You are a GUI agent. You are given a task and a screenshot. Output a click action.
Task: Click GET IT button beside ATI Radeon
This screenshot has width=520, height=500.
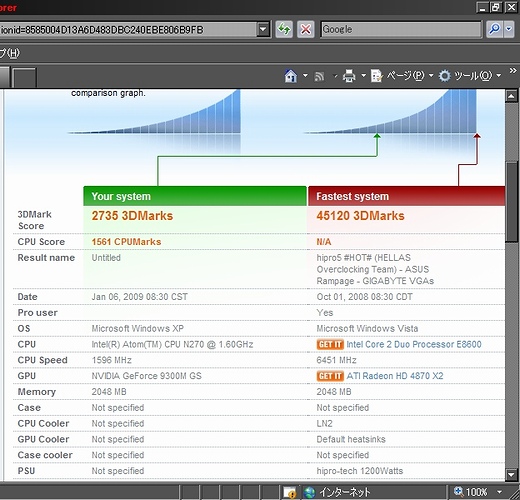coord(330,376)
